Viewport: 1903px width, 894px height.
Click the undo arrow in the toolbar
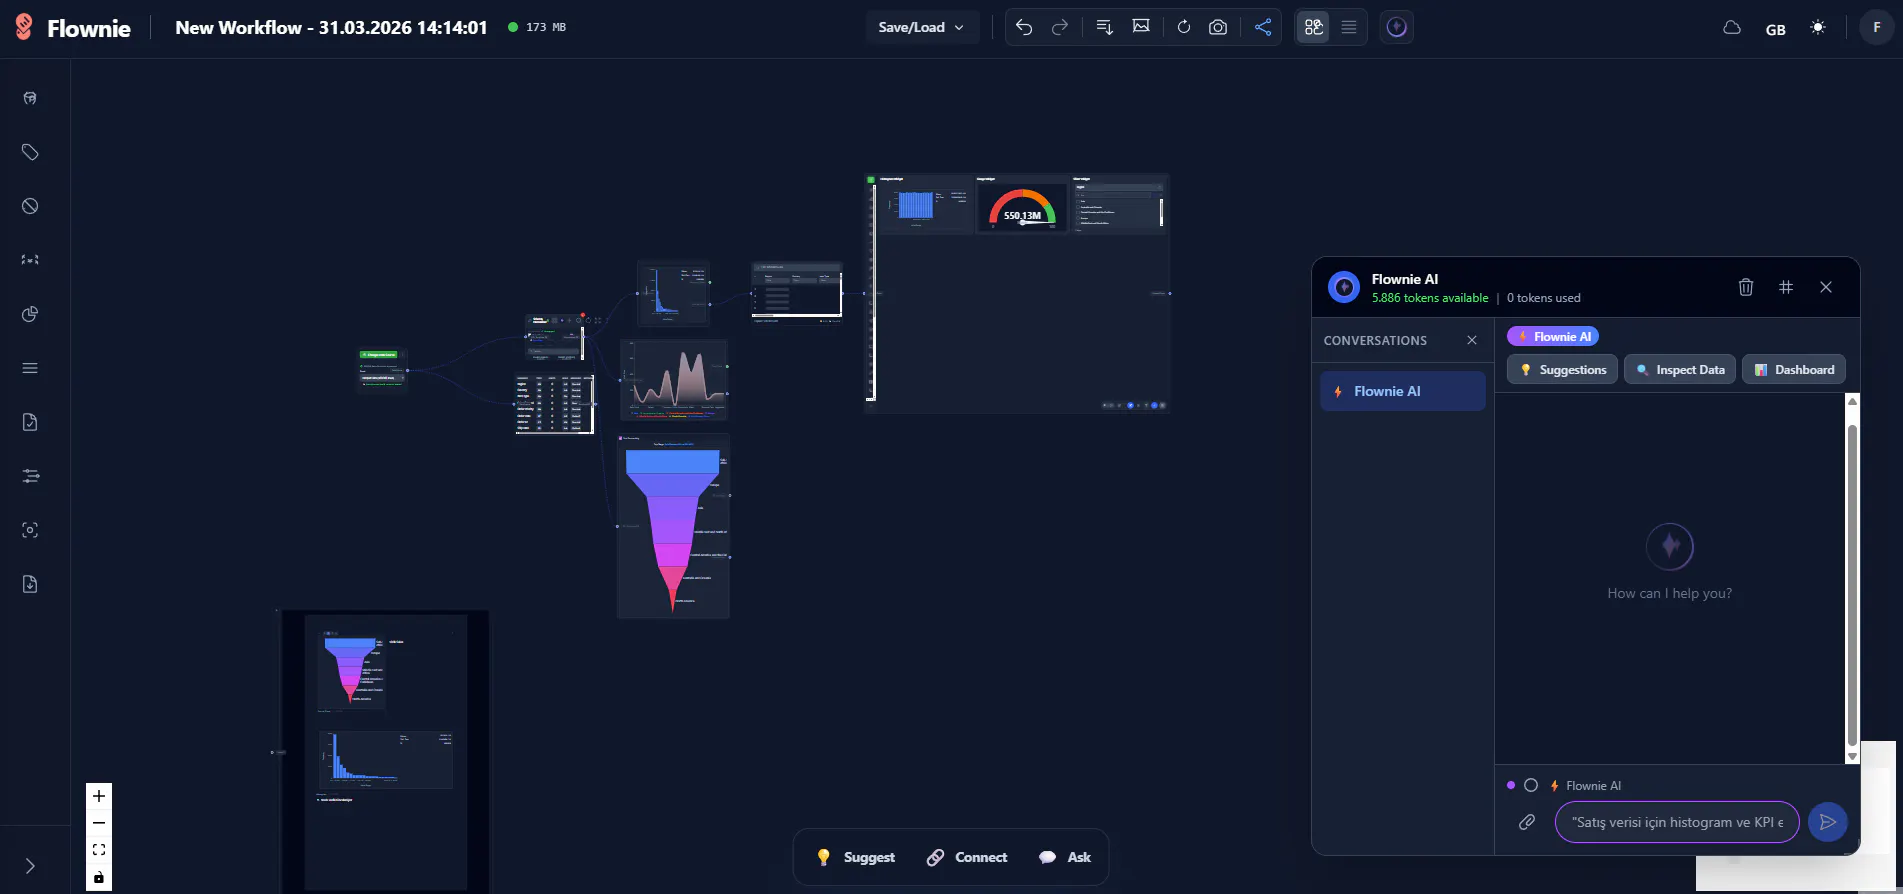click(x=1023, y=27)
